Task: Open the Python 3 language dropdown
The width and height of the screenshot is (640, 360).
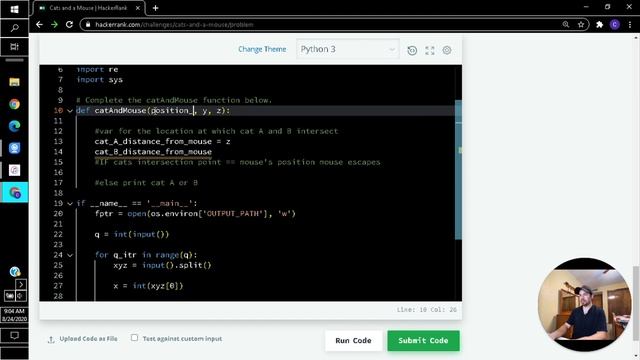Action: coord(348,49)
